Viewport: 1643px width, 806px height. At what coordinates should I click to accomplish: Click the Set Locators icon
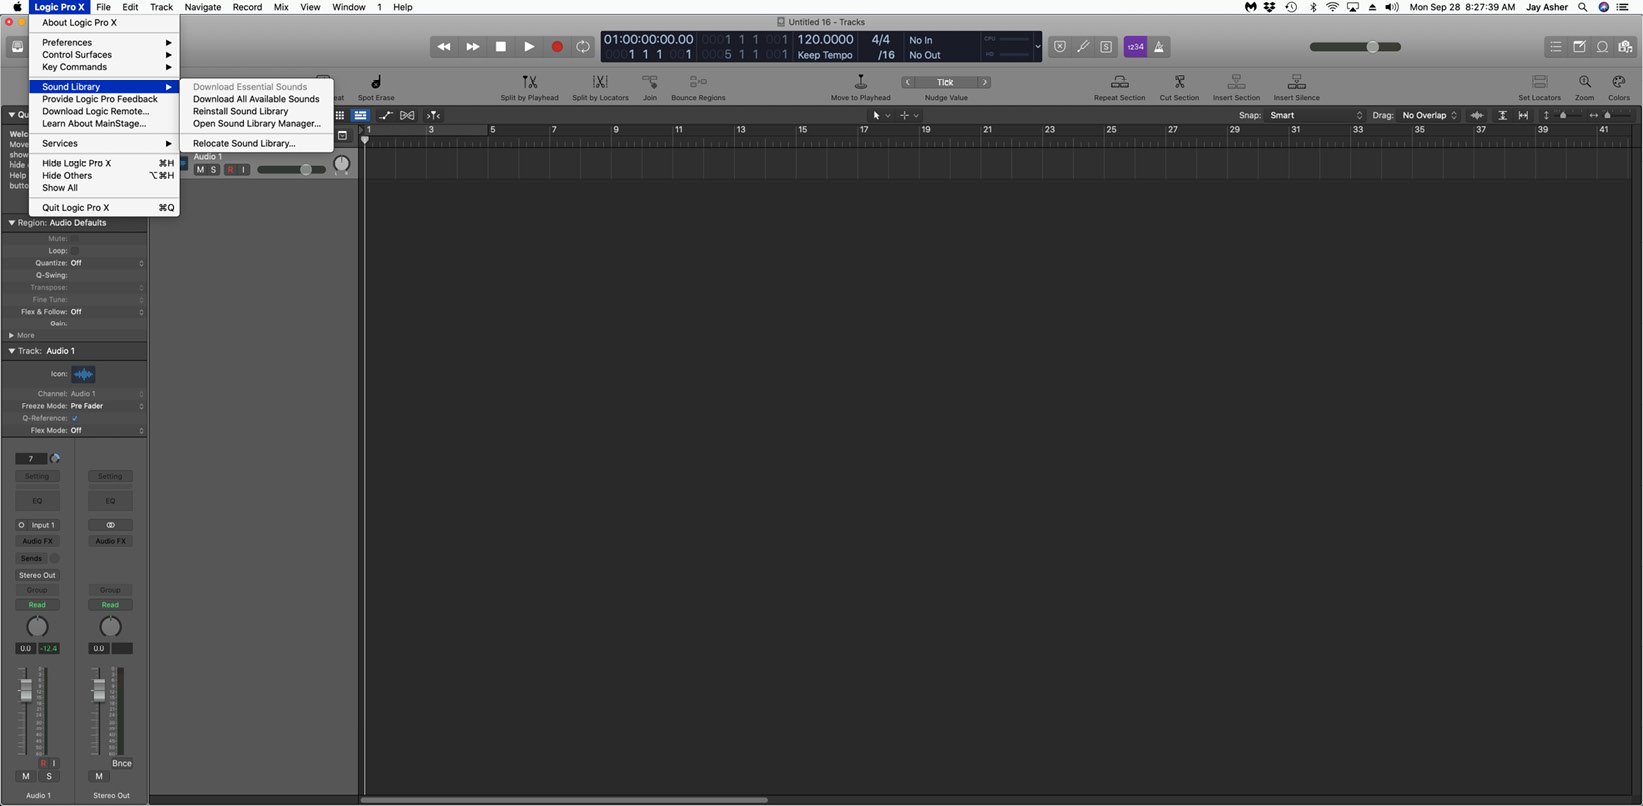point(1540,82)
